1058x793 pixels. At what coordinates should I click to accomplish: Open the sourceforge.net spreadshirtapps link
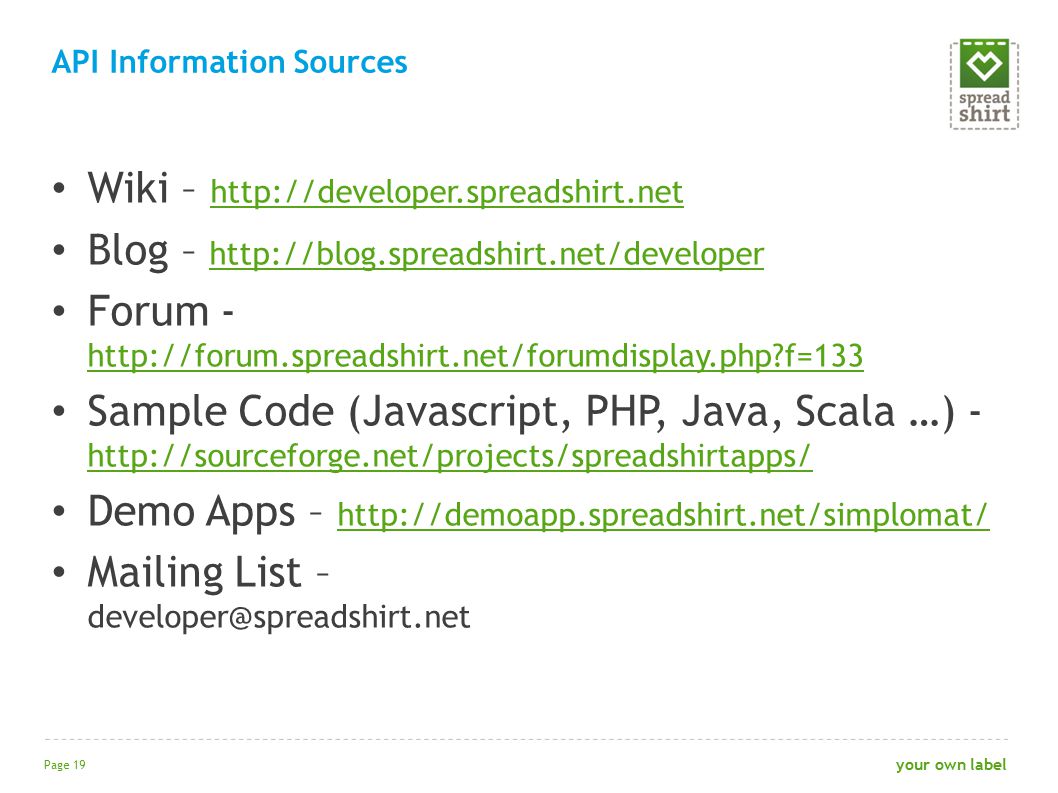pos(449,457)
